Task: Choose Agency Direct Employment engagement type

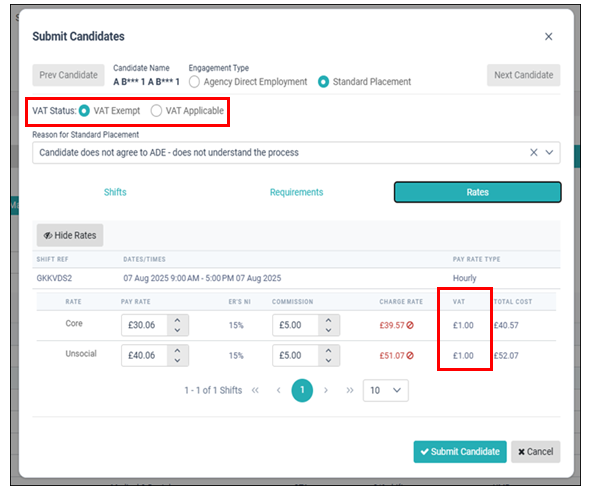Action: (194, 82)
